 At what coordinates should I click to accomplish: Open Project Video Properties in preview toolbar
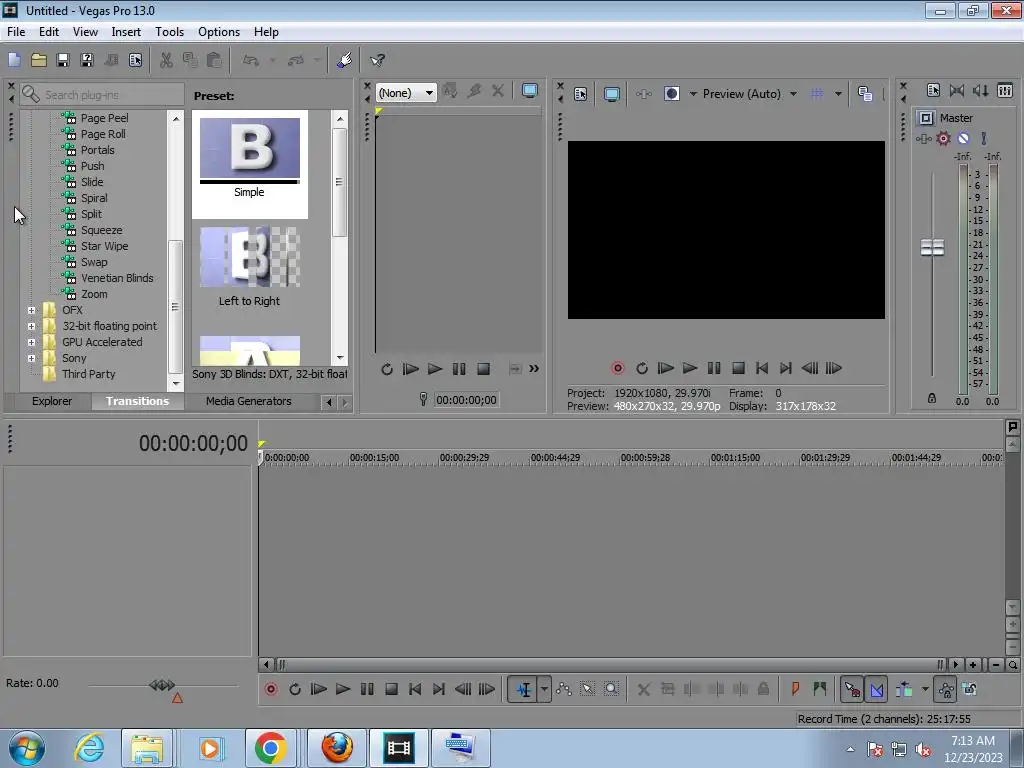(x=581, y=94)
